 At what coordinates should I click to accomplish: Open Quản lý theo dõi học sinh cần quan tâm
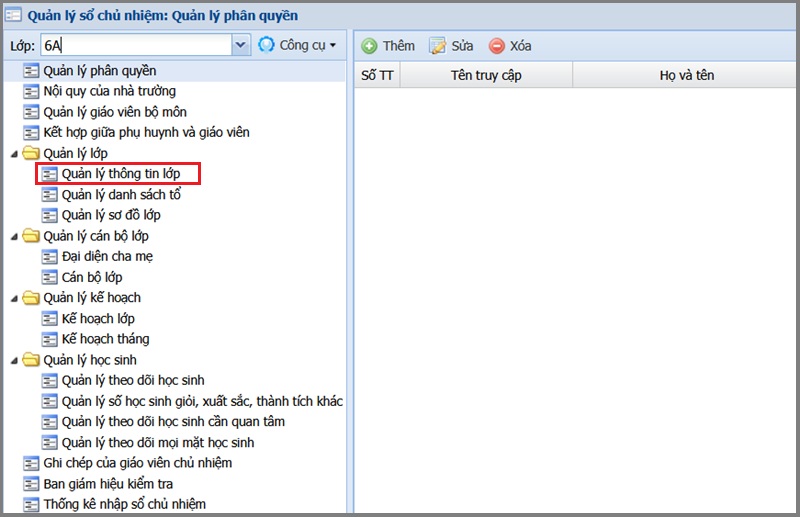coord(173,422)
